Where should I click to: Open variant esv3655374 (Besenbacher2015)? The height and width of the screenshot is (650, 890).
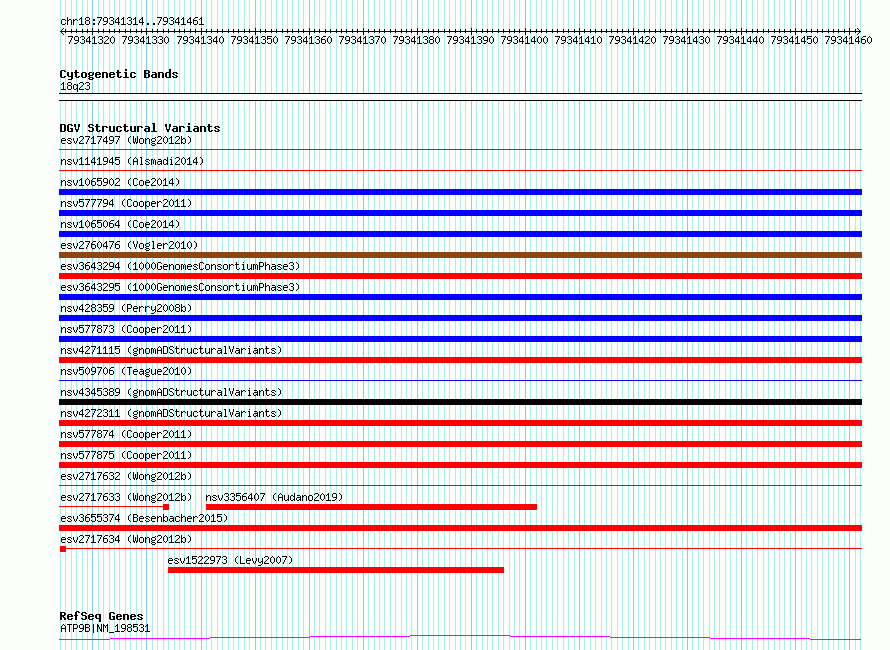click(144, 518)
